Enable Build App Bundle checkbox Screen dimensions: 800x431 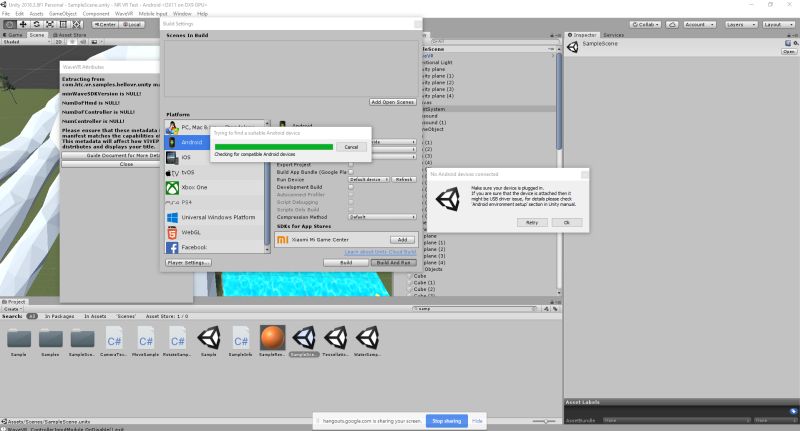[351, 172]
